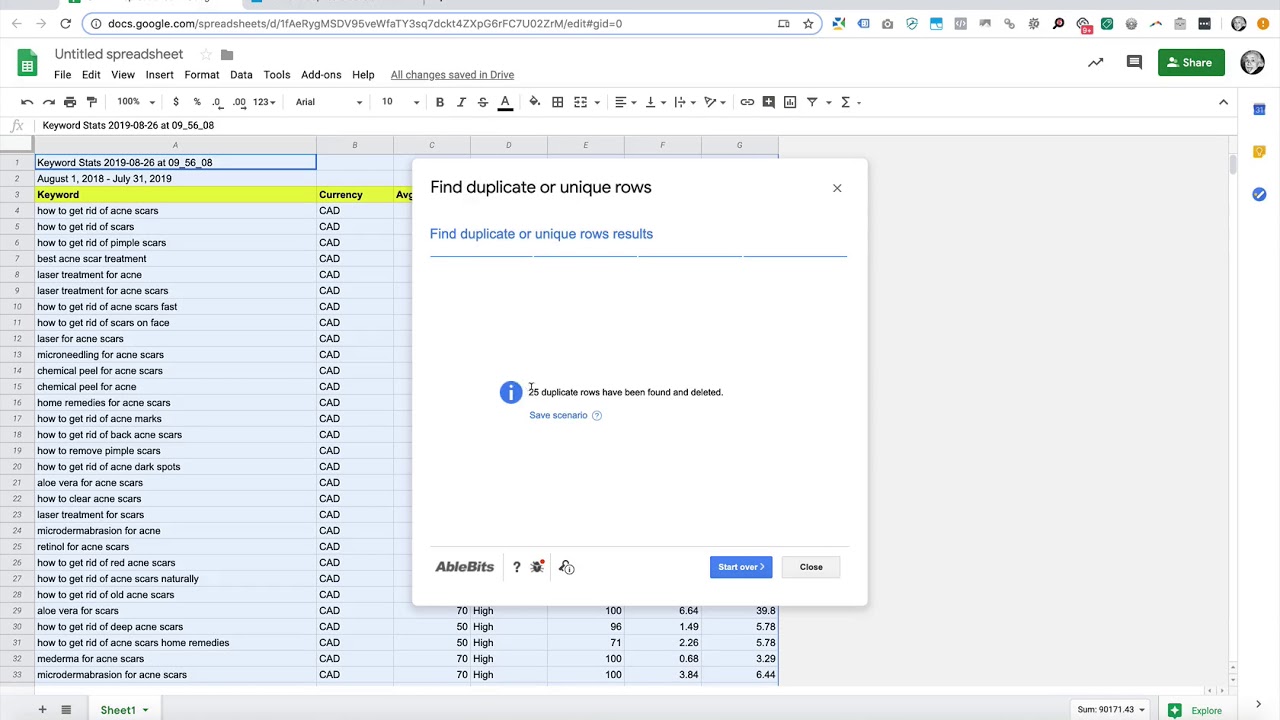Viewport: 1280px width, 720px height.
Task: Click Save scenario help tooltip icon
Action: [597, 415]
